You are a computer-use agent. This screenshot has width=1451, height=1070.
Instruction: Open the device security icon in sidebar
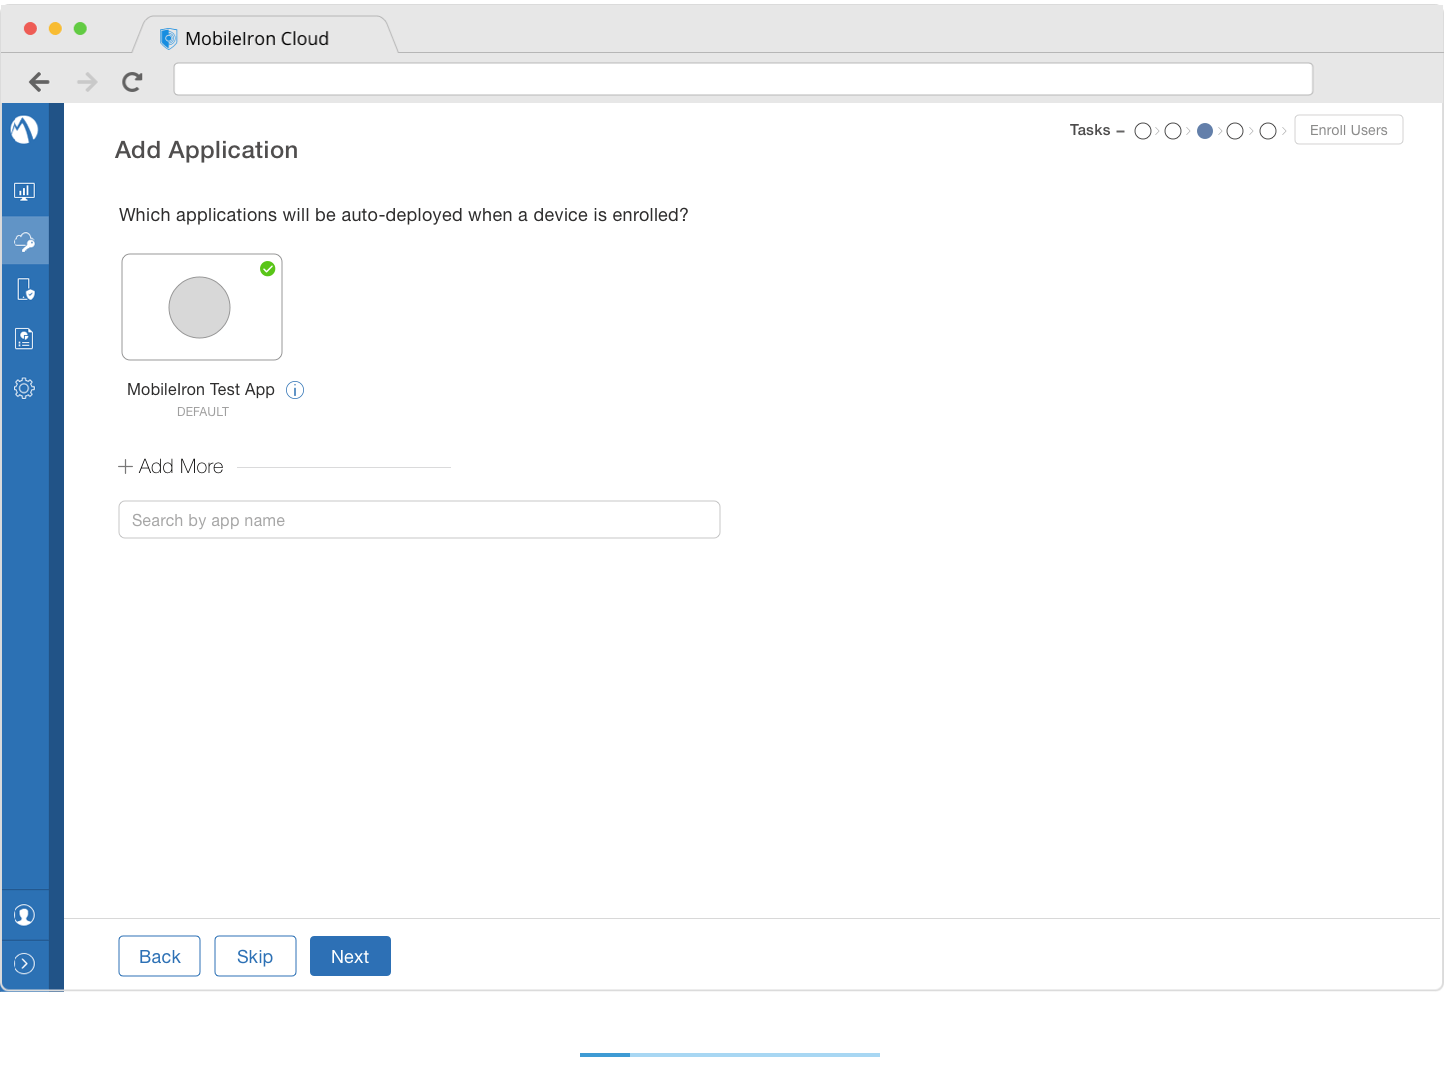24,289
